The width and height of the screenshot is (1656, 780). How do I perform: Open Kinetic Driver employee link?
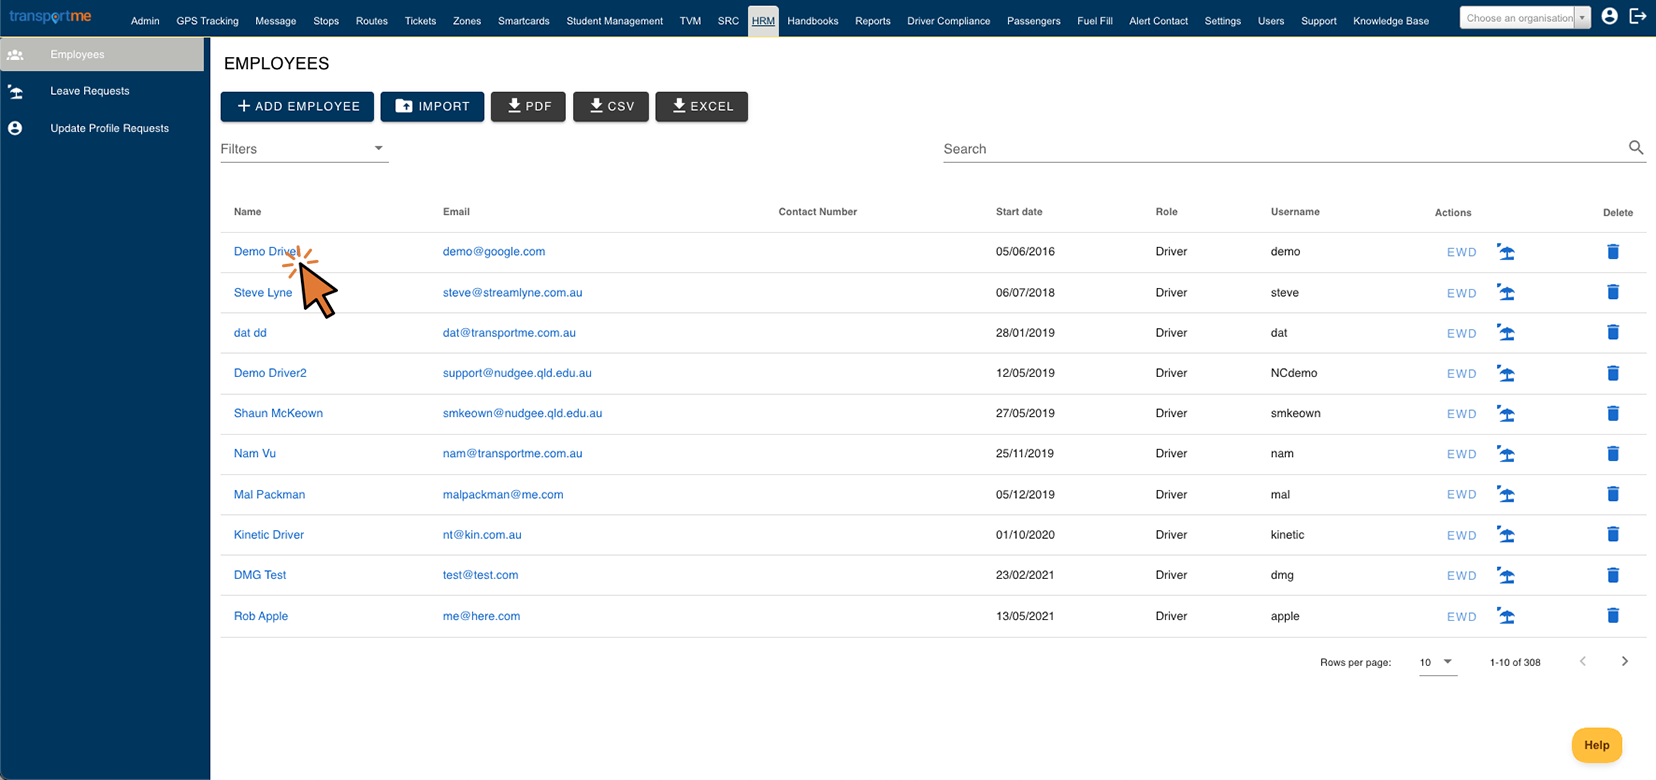[269, 535]
